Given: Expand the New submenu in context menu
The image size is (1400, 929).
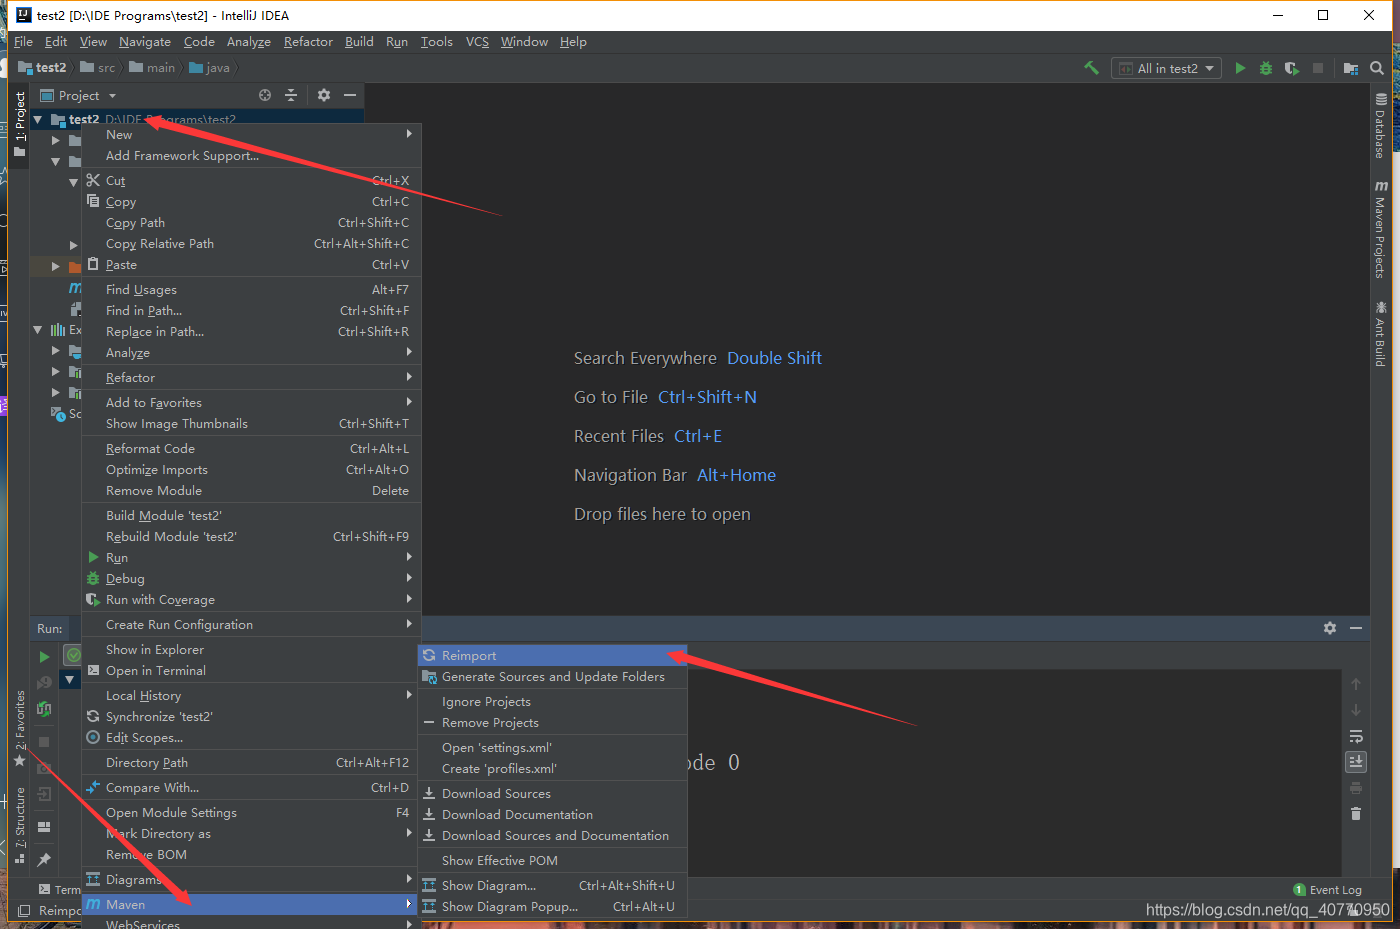Looking at the screenshot, I should click(x=251, y=135).
